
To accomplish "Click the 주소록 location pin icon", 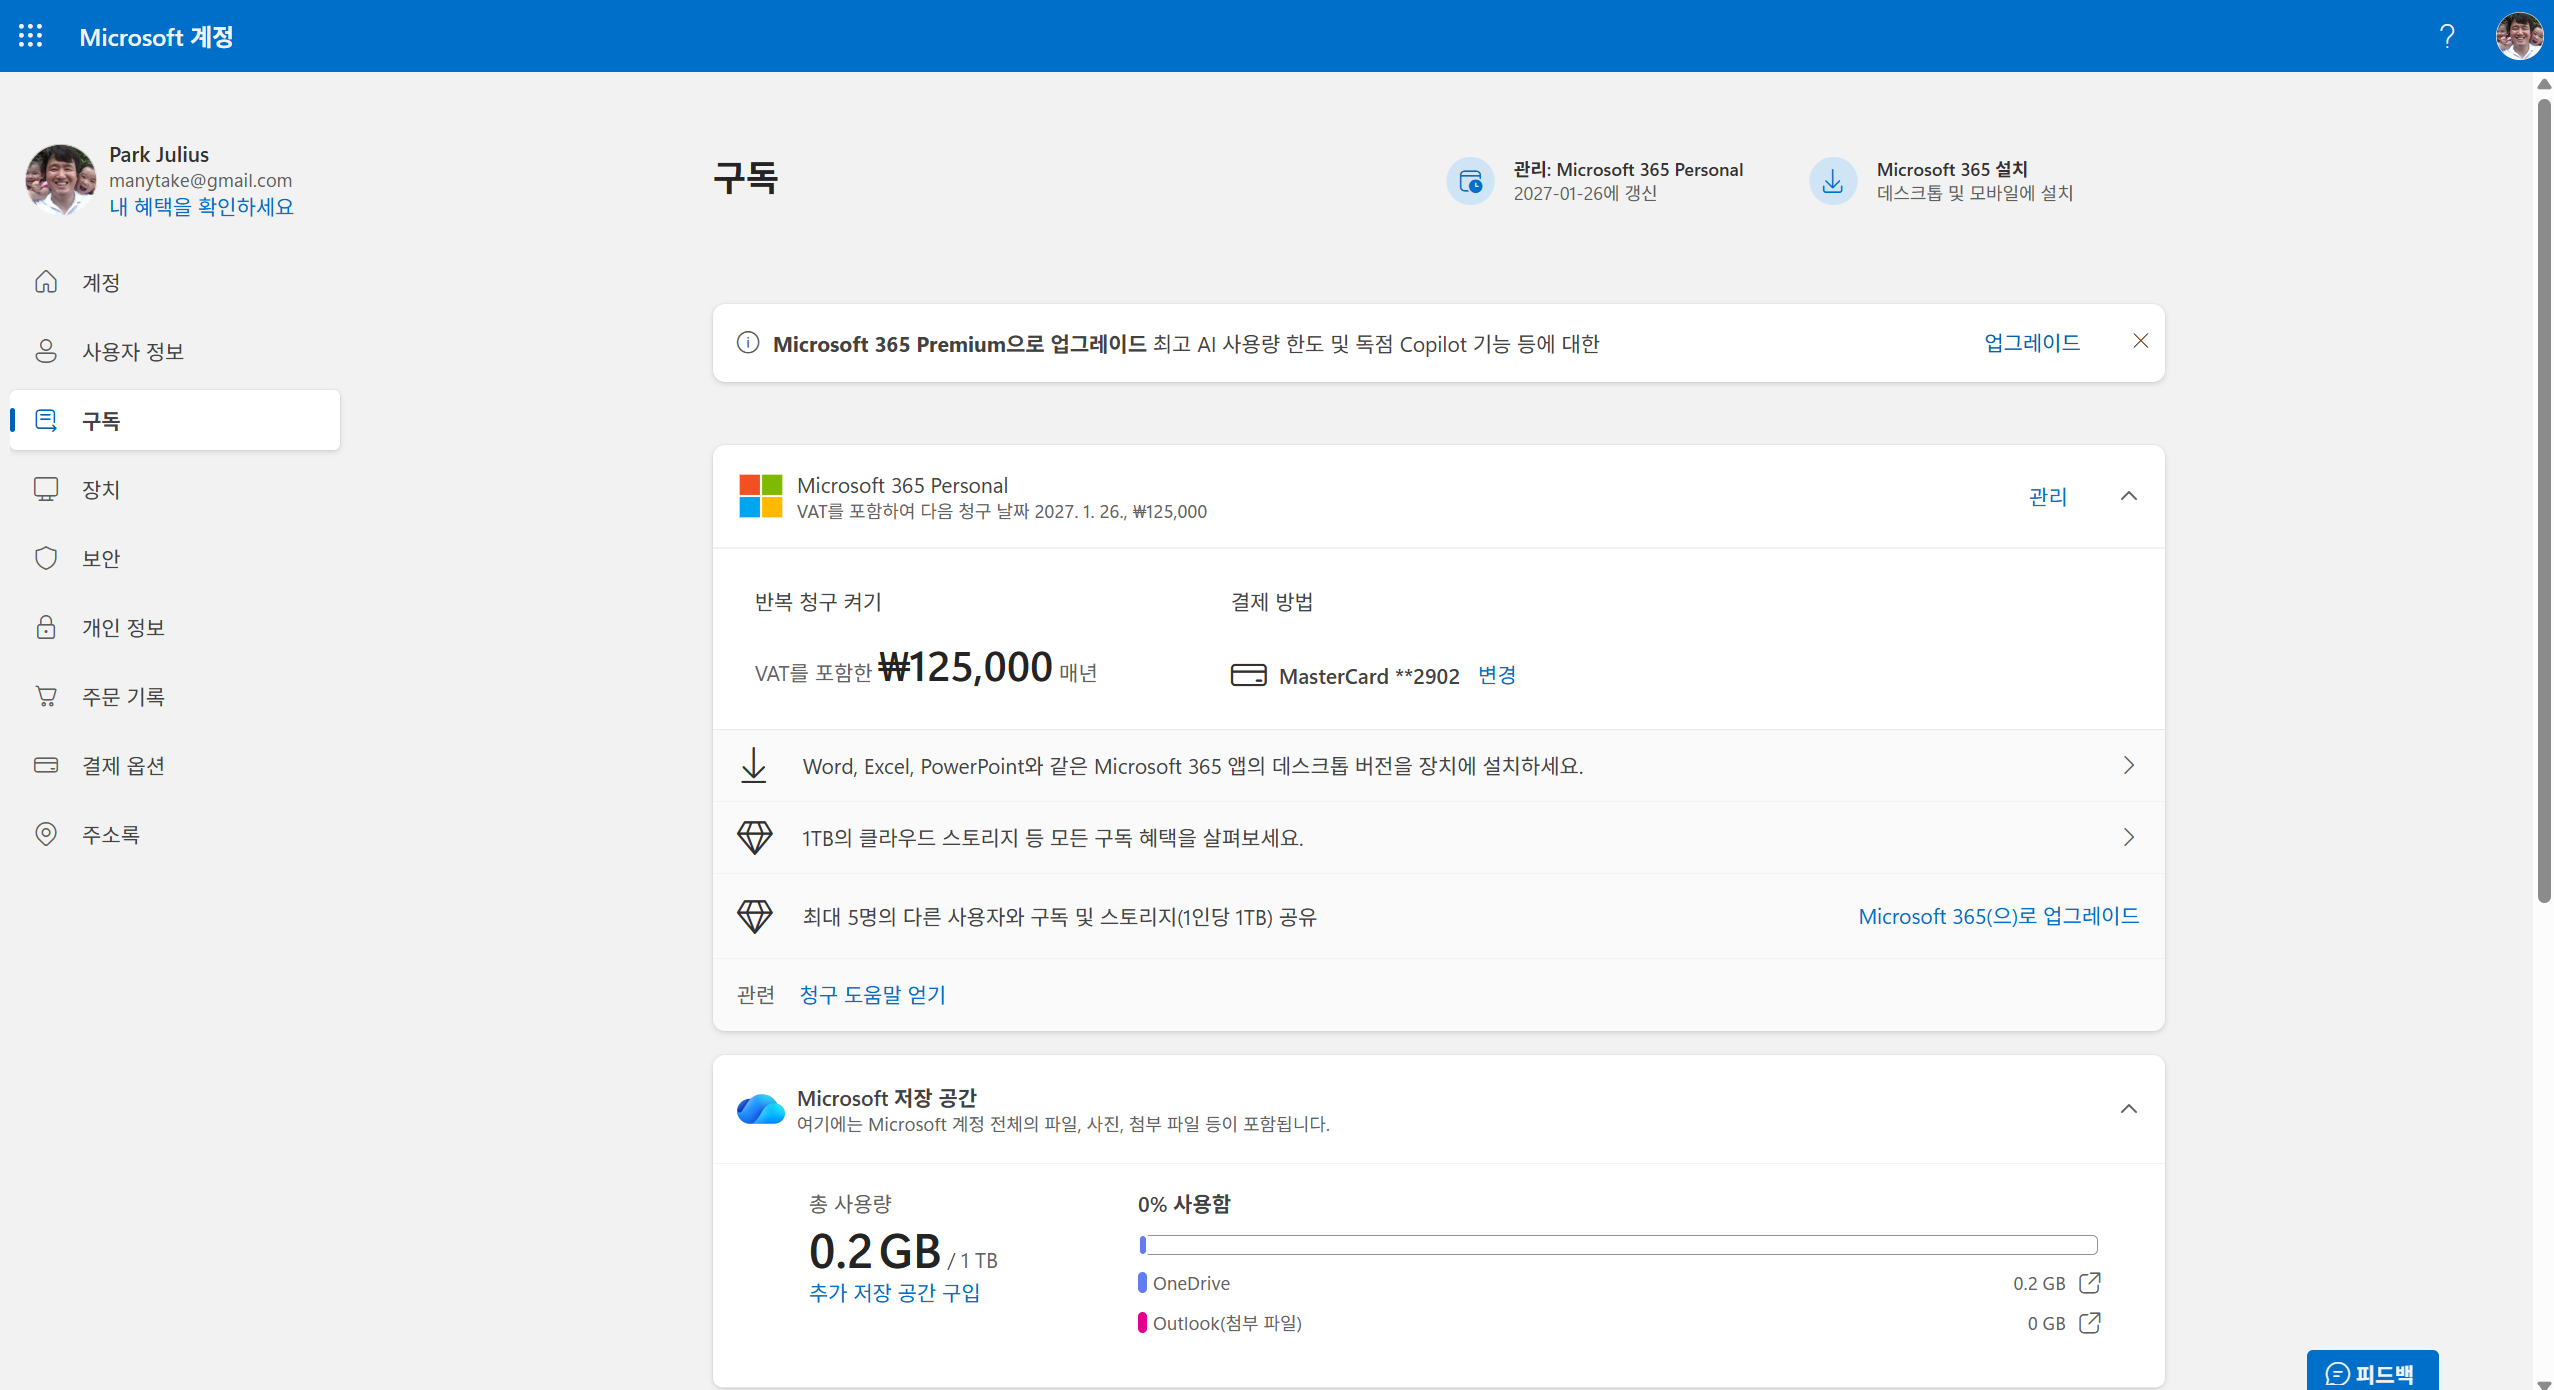I will pyautogui.click(x=46, y=834).
